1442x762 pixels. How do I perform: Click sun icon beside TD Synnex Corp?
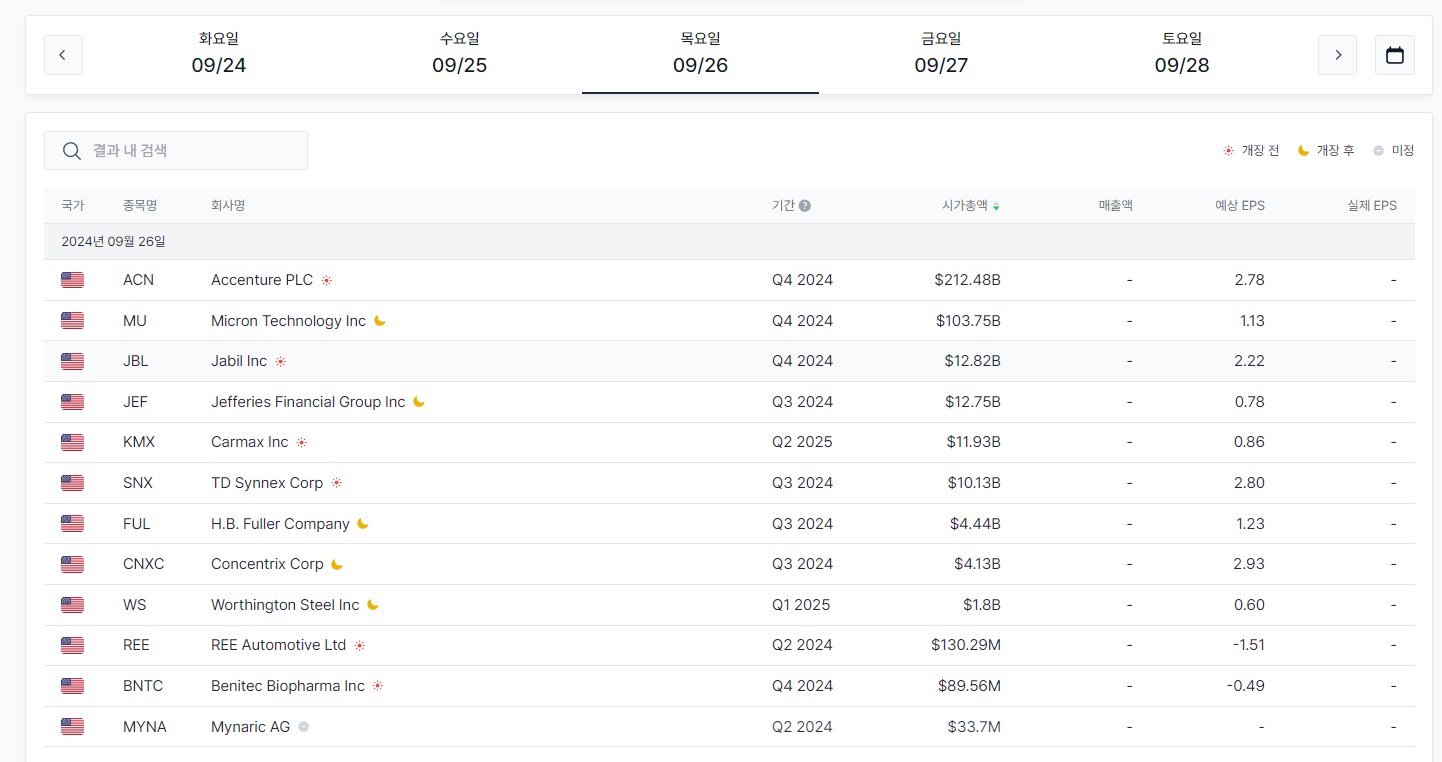point(337,483)
